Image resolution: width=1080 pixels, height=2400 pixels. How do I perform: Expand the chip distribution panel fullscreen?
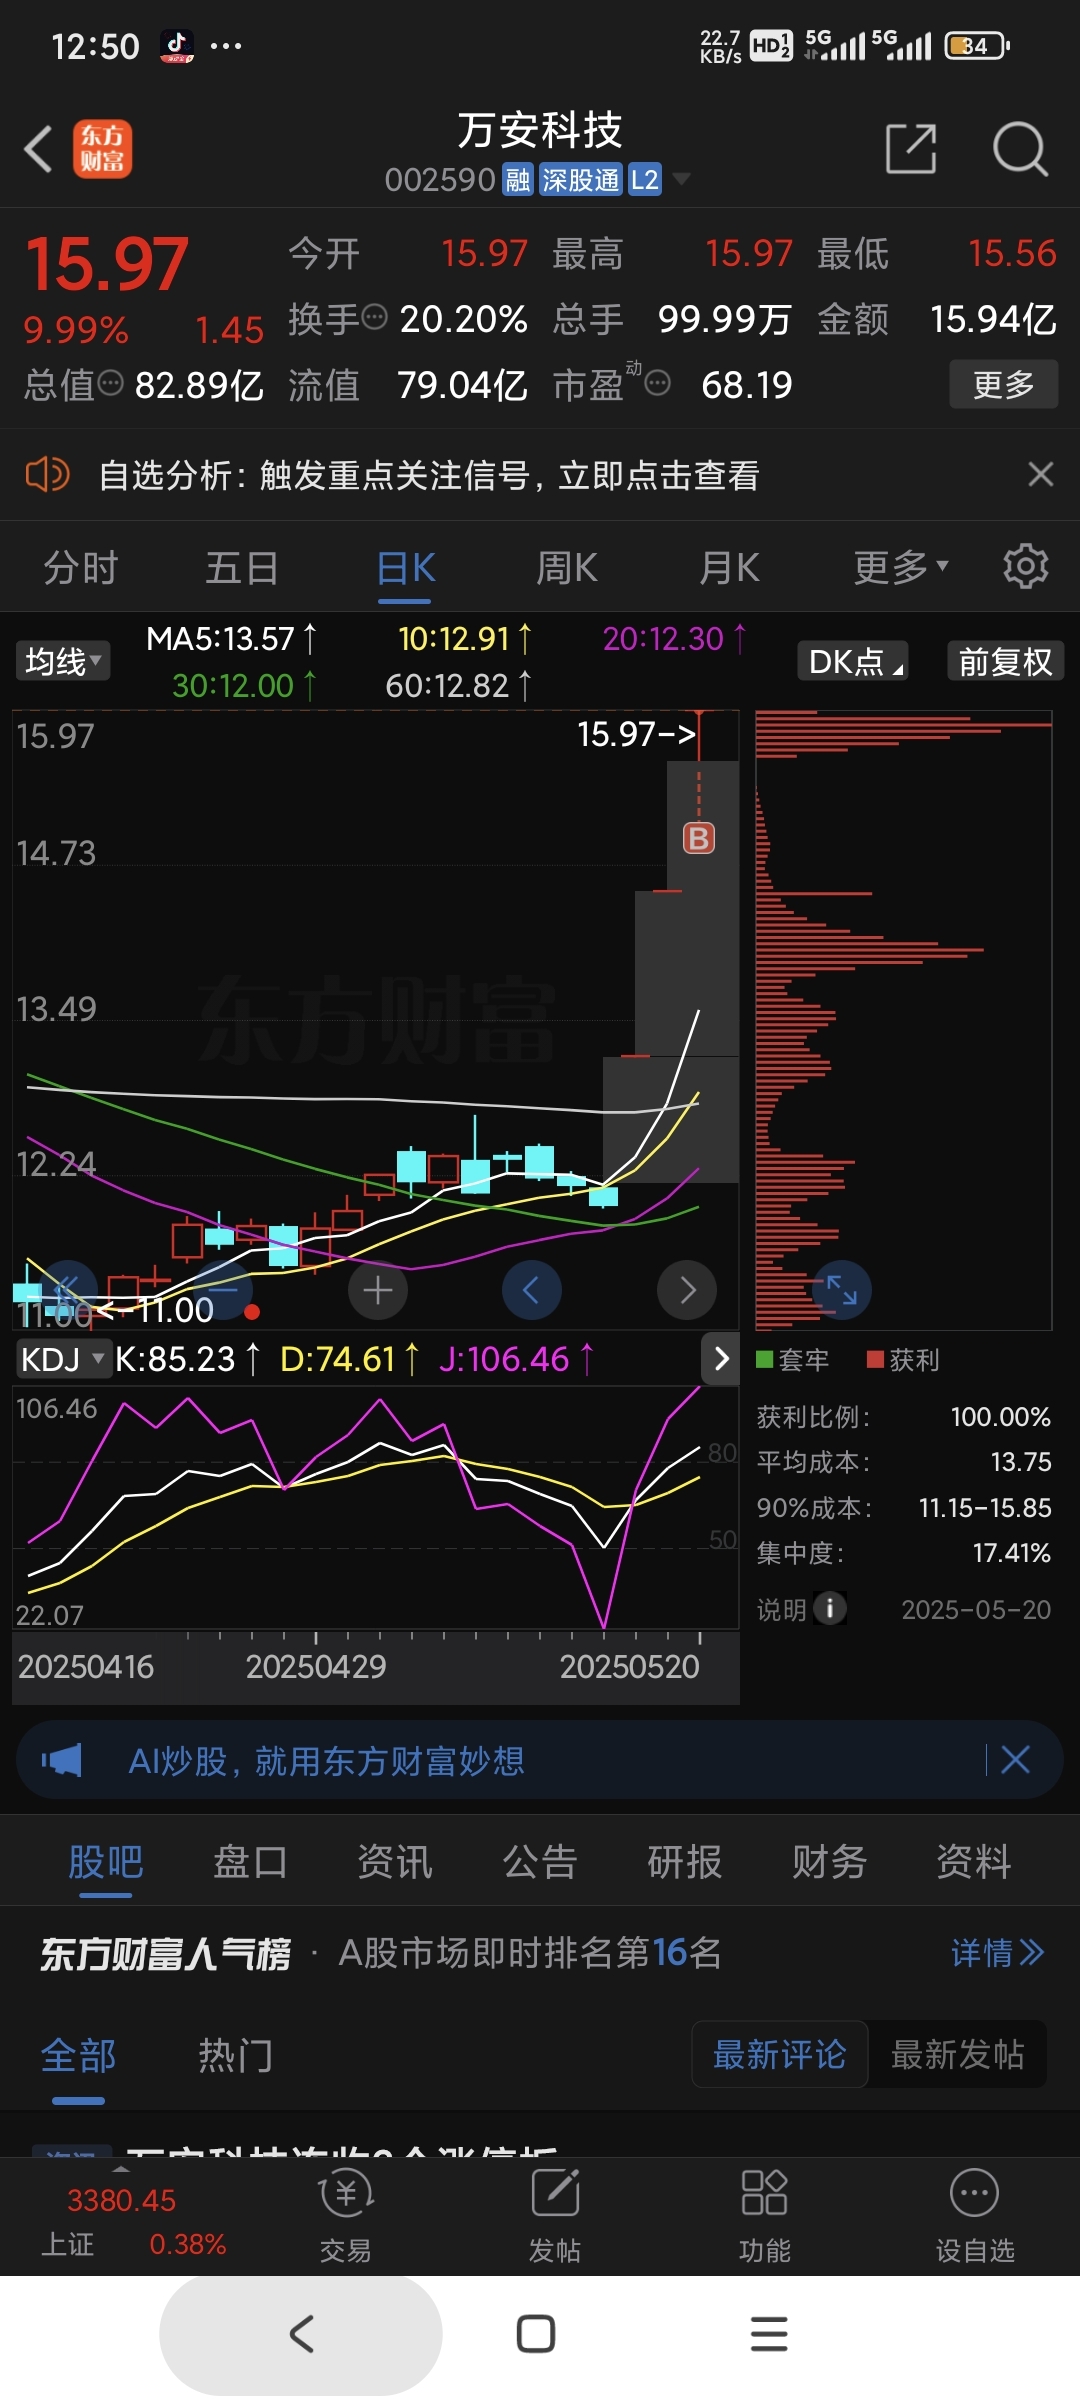tap(841, 1291)
